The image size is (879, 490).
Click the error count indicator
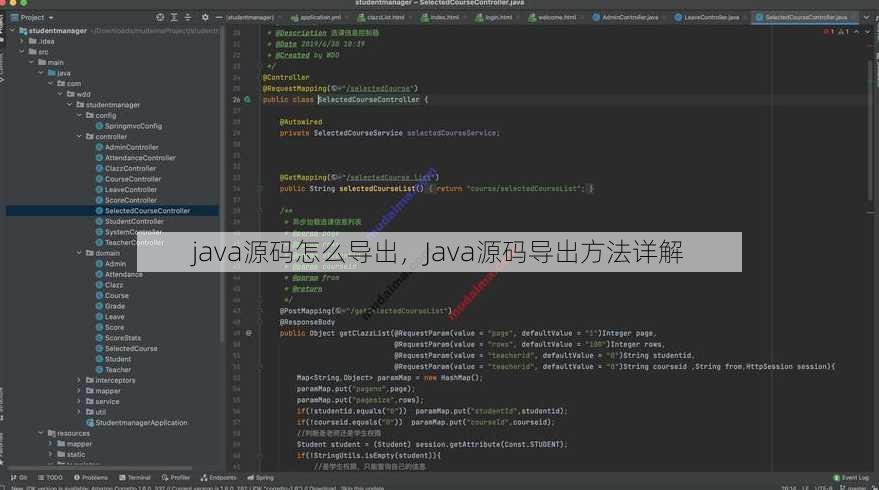pyautogui.click(x=829, y=32)
